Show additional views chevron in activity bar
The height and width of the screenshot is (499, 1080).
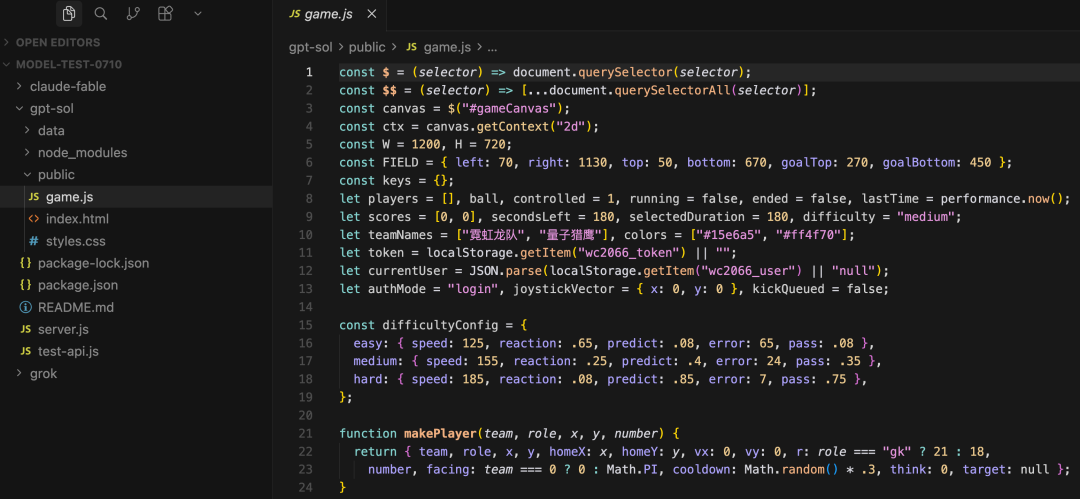[x=198, y=13]
